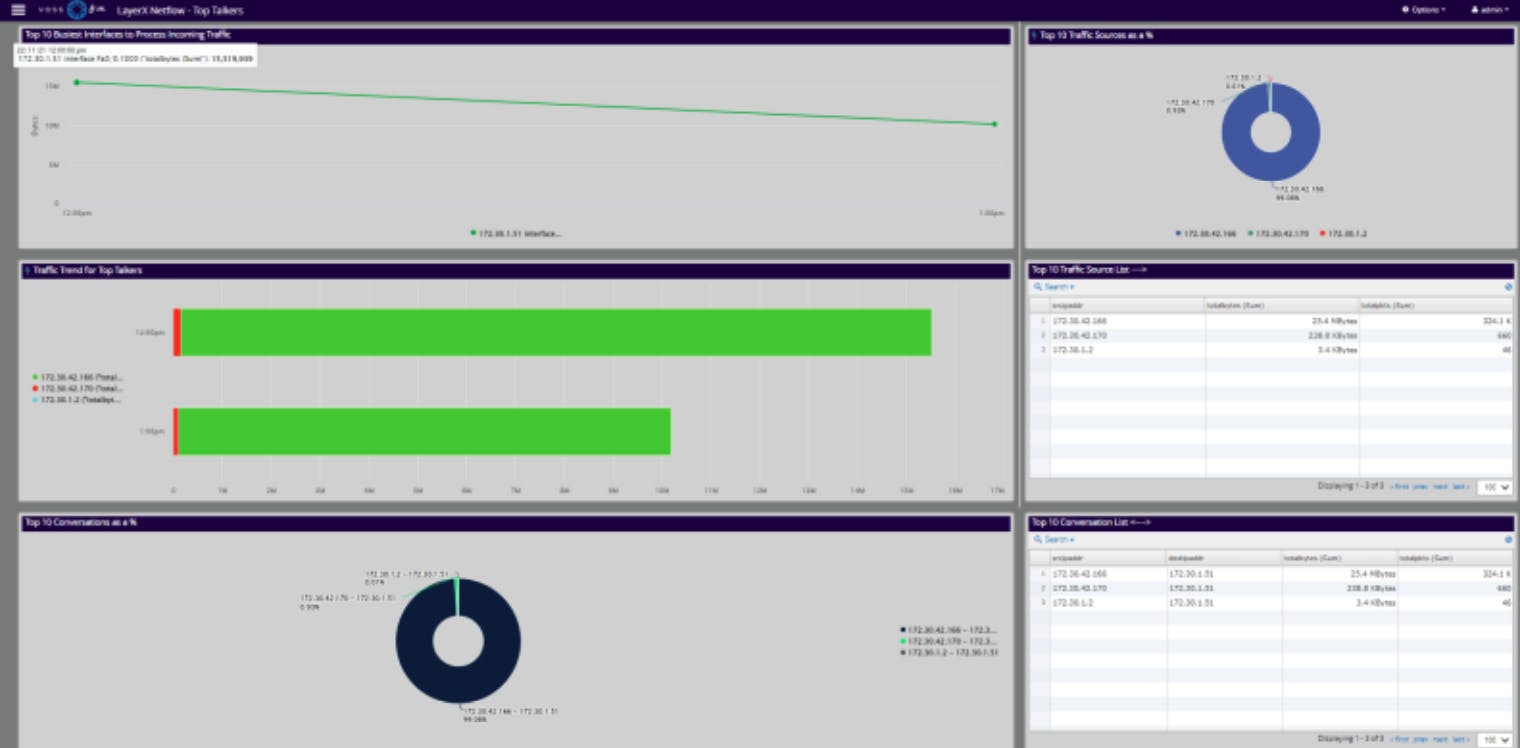This screenshot has width=1520, height=748.
Task: Click settings icon in Traffic Source List panel
Action: tap(1508, 287)
